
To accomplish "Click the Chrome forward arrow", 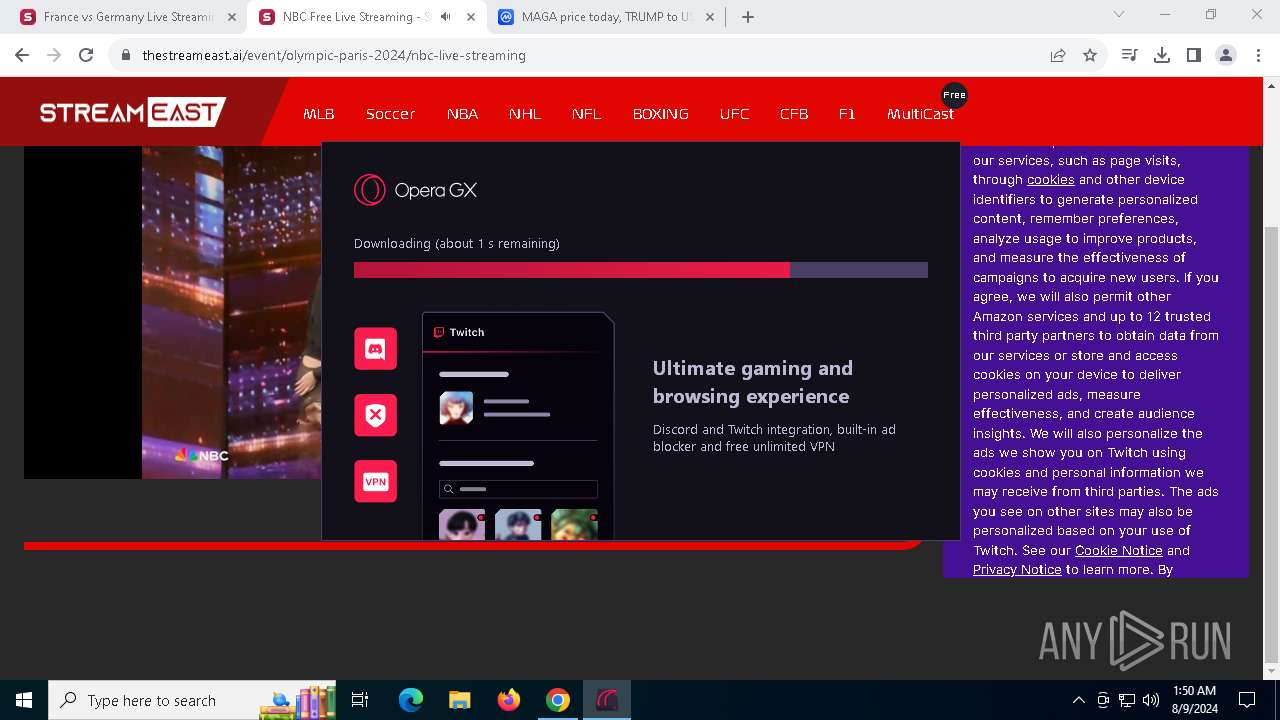I will coord(54,55).
